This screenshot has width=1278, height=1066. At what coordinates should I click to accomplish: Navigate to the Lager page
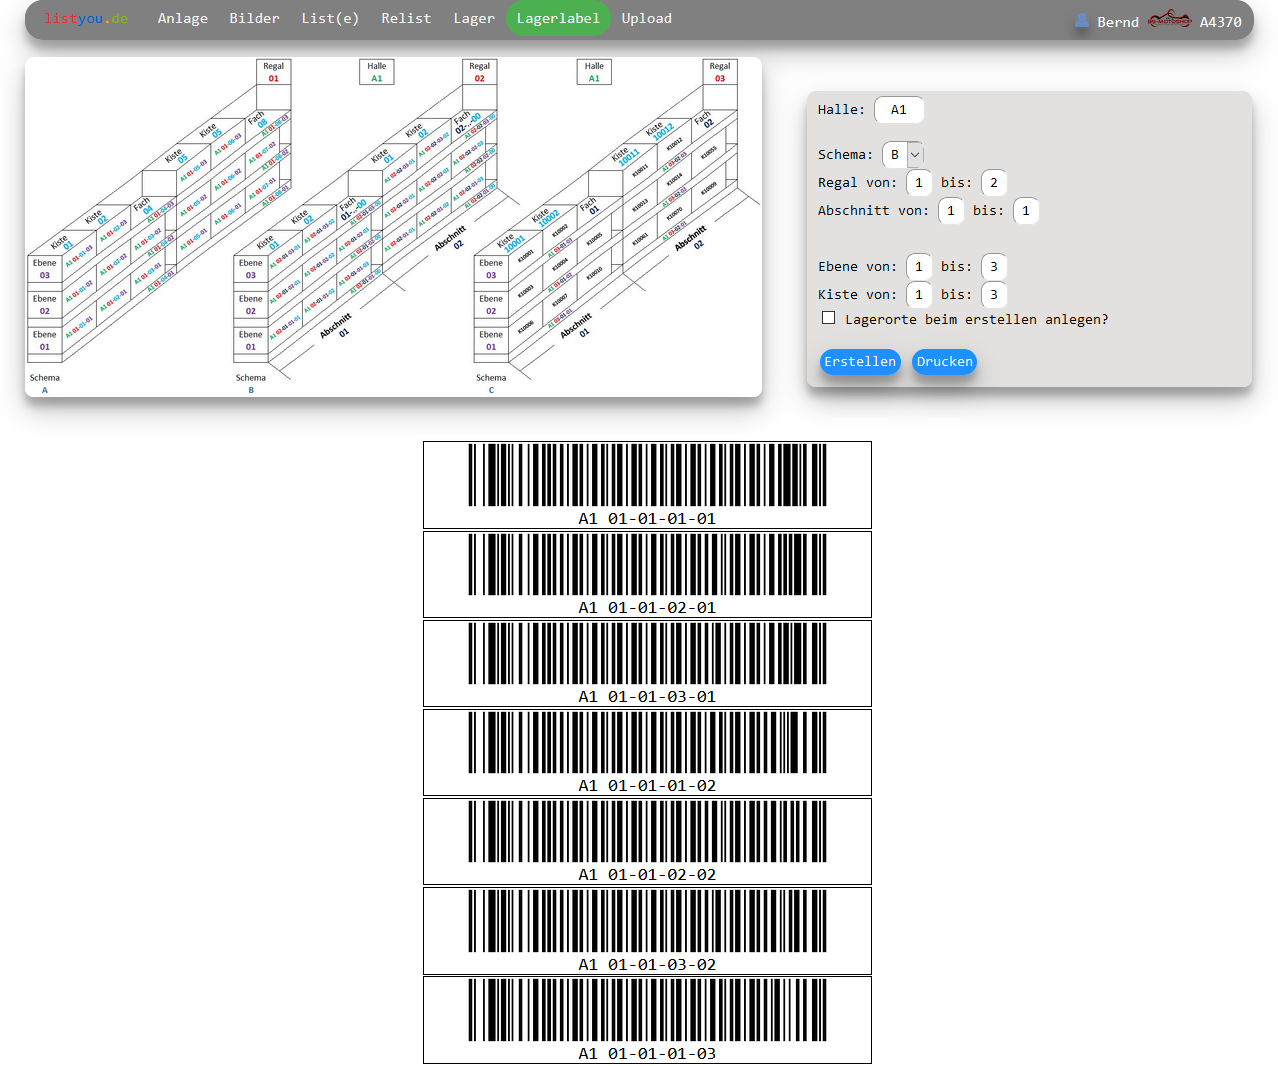474,18
